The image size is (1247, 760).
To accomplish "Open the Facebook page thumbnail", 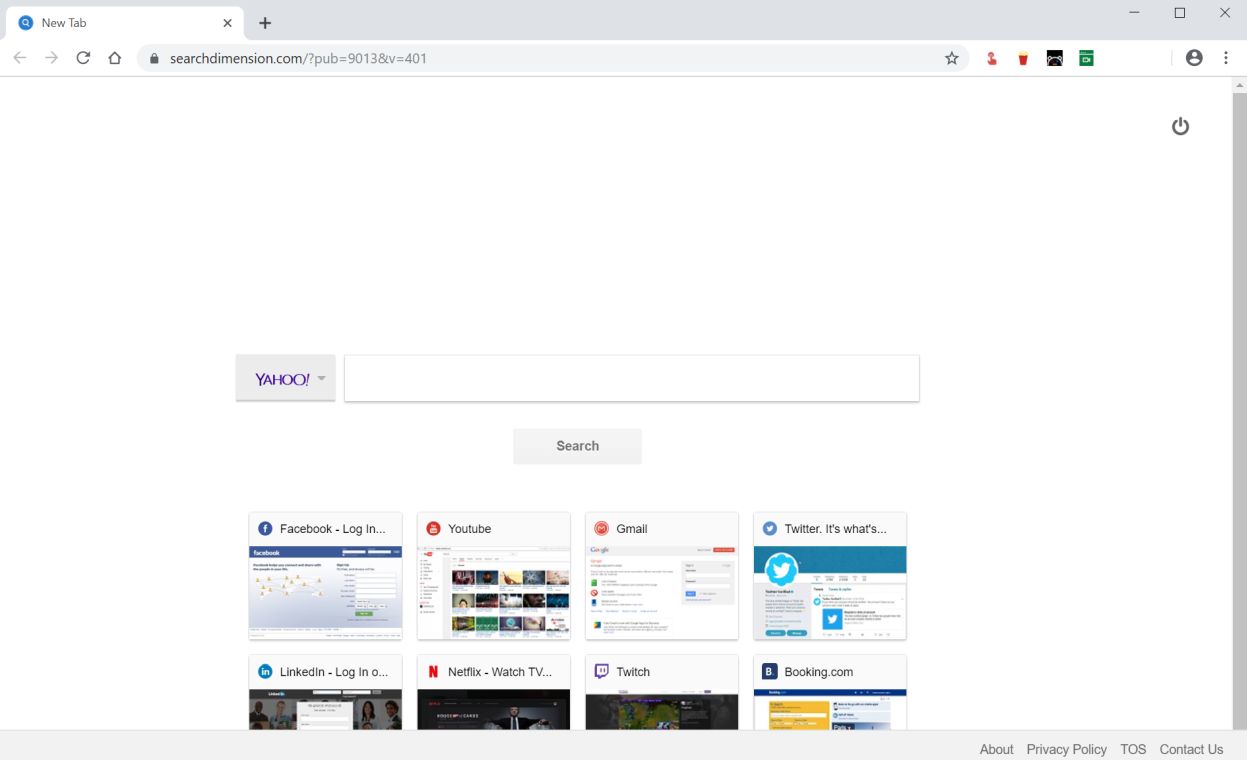I will pyautogui.click(x=326, y=592).
